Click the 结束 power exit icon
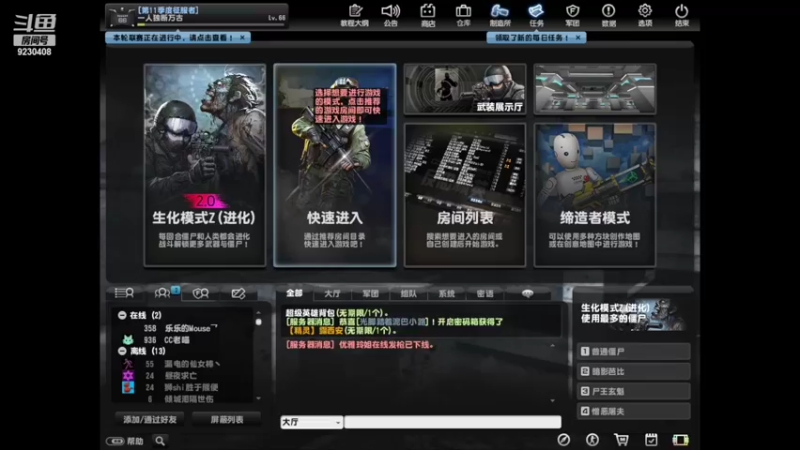Image resolution: width=800 pixels, height=450 pixels. coord(682,15)
